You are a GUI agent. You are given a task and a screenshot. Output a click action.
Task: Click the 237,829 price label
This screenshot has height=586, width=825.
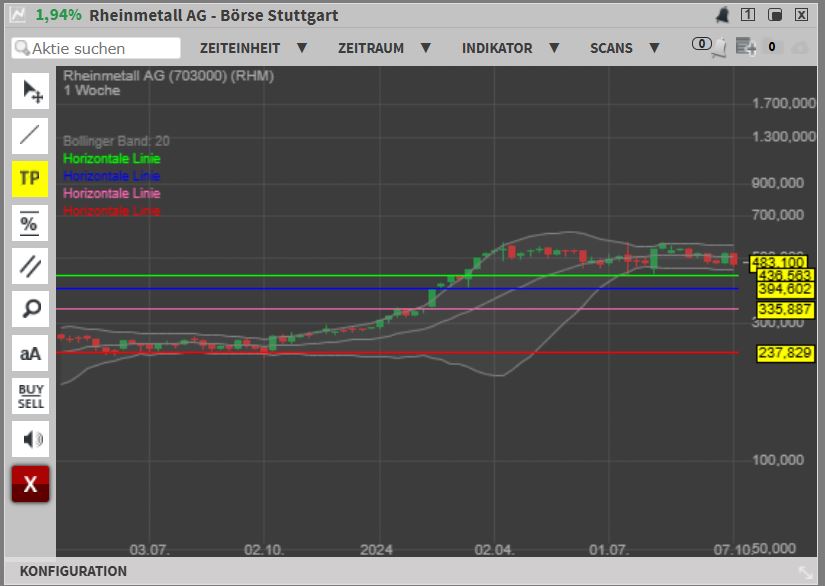785,353
